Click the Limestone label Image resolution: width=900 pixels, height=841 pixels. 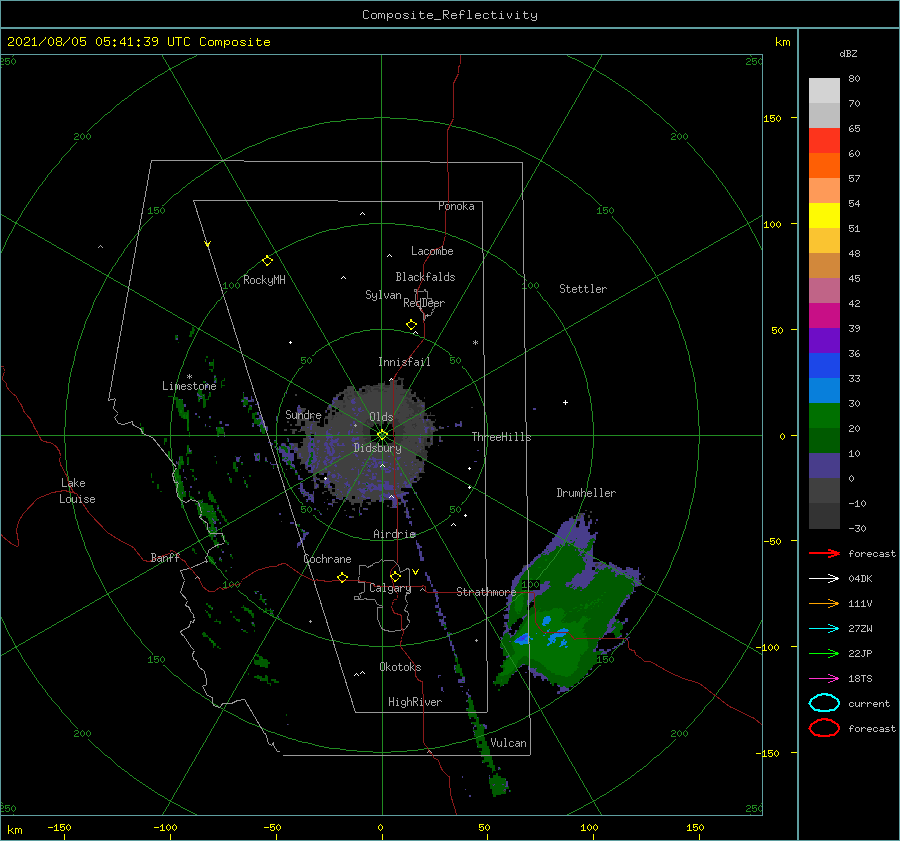[189, 386]
